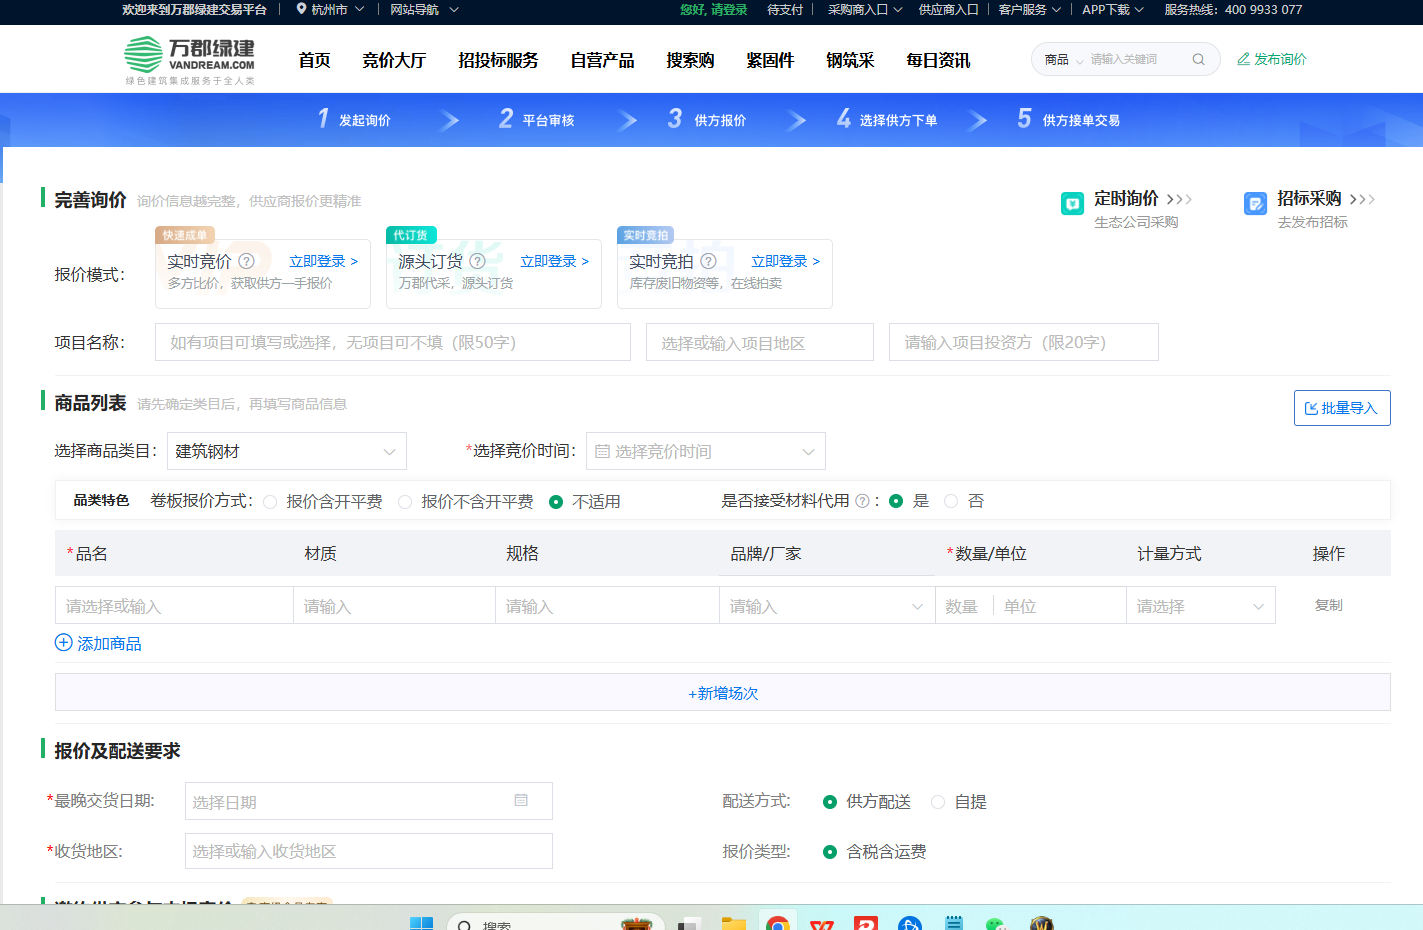Select the 报价含开平费 radio option
Image resolution: width=1423 pixels, height=930 pixels.
coord(270,502)
